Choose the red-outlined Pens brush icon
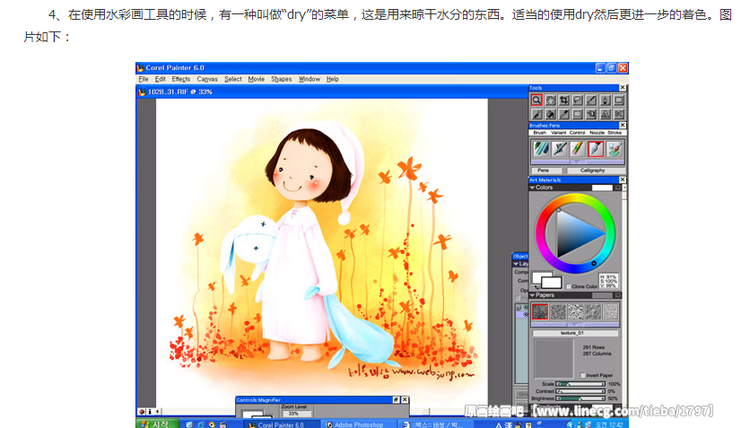Viewport: 750px width, 428px height. point(596,149)
